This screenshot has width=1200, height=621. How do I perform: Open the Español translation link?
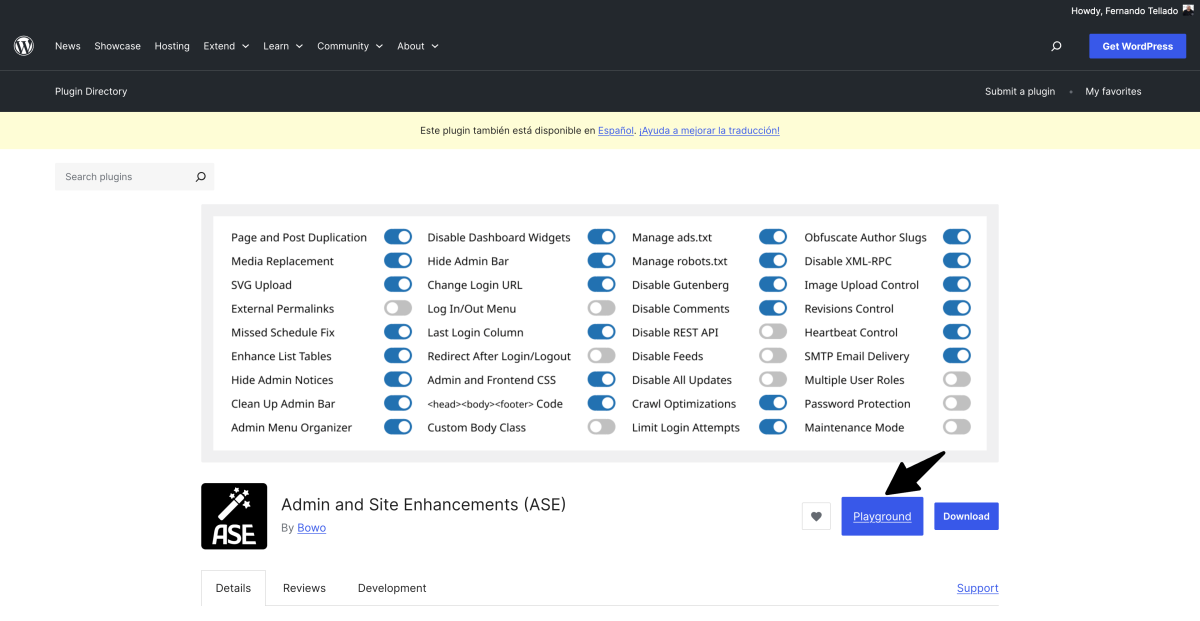[x=615, y=130]
